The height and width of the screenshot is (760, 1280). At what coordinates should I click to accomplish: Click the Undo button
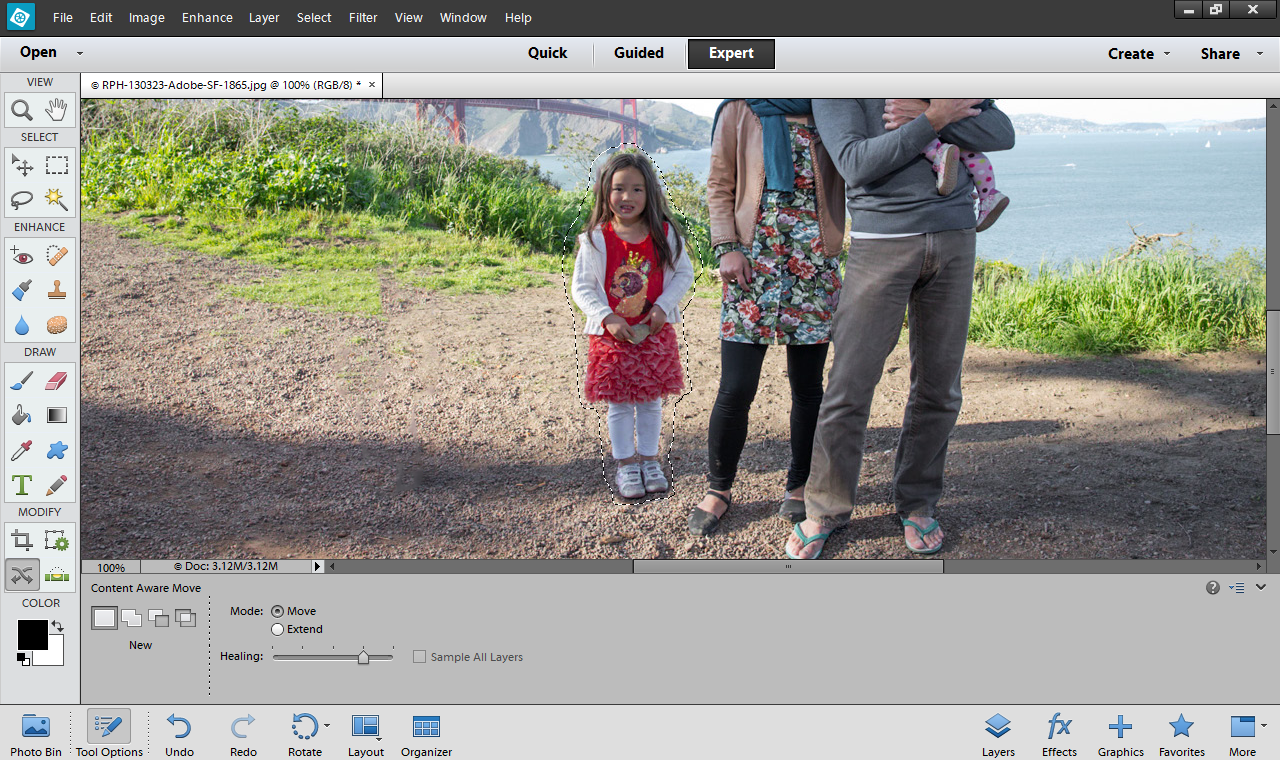pos(179,735)
